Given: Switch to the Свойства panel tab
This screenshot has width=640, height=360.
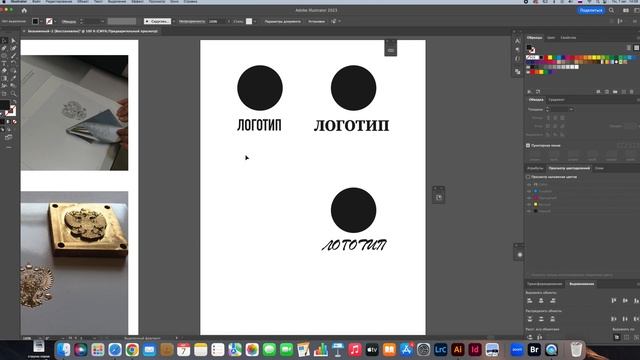Looking at the screenshot, I should [568, 38].
